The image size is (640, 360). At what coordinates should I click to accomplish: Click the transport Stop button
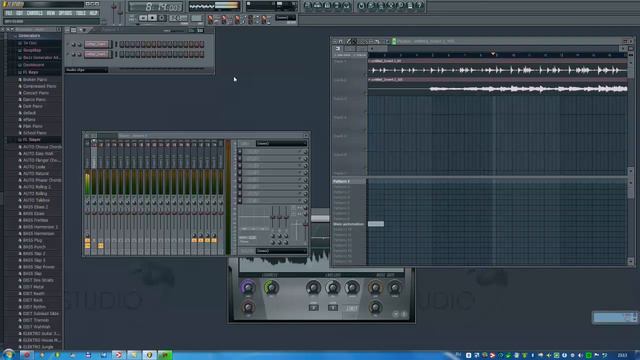[x=152, y=18]
